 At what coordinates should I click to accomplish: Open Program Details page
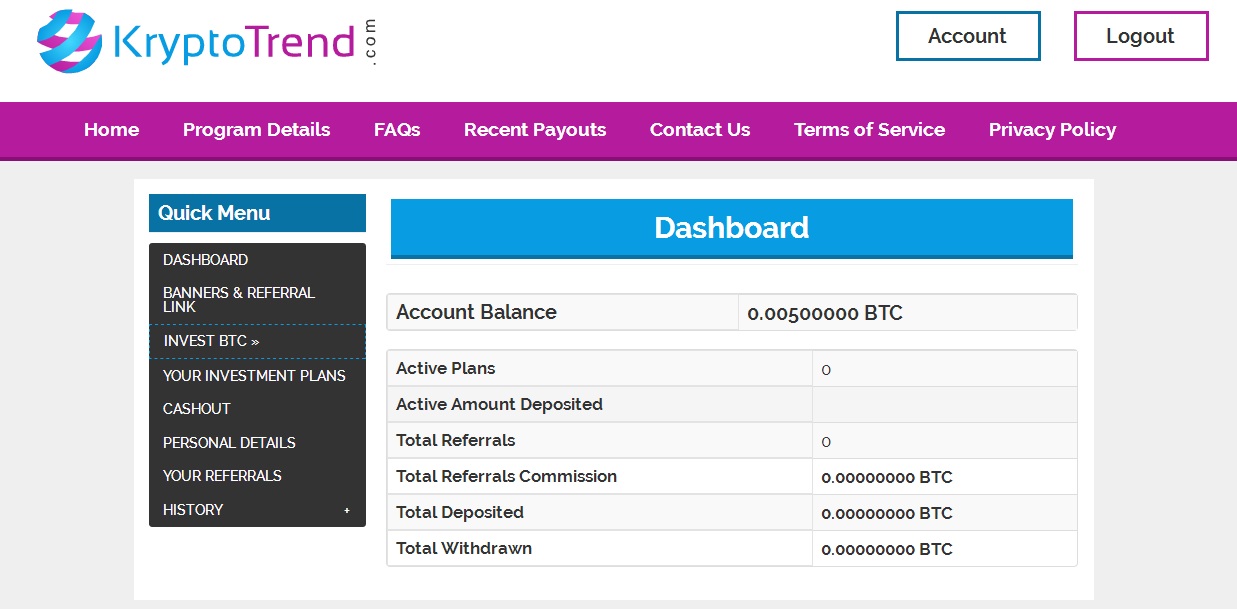(256, 130)
